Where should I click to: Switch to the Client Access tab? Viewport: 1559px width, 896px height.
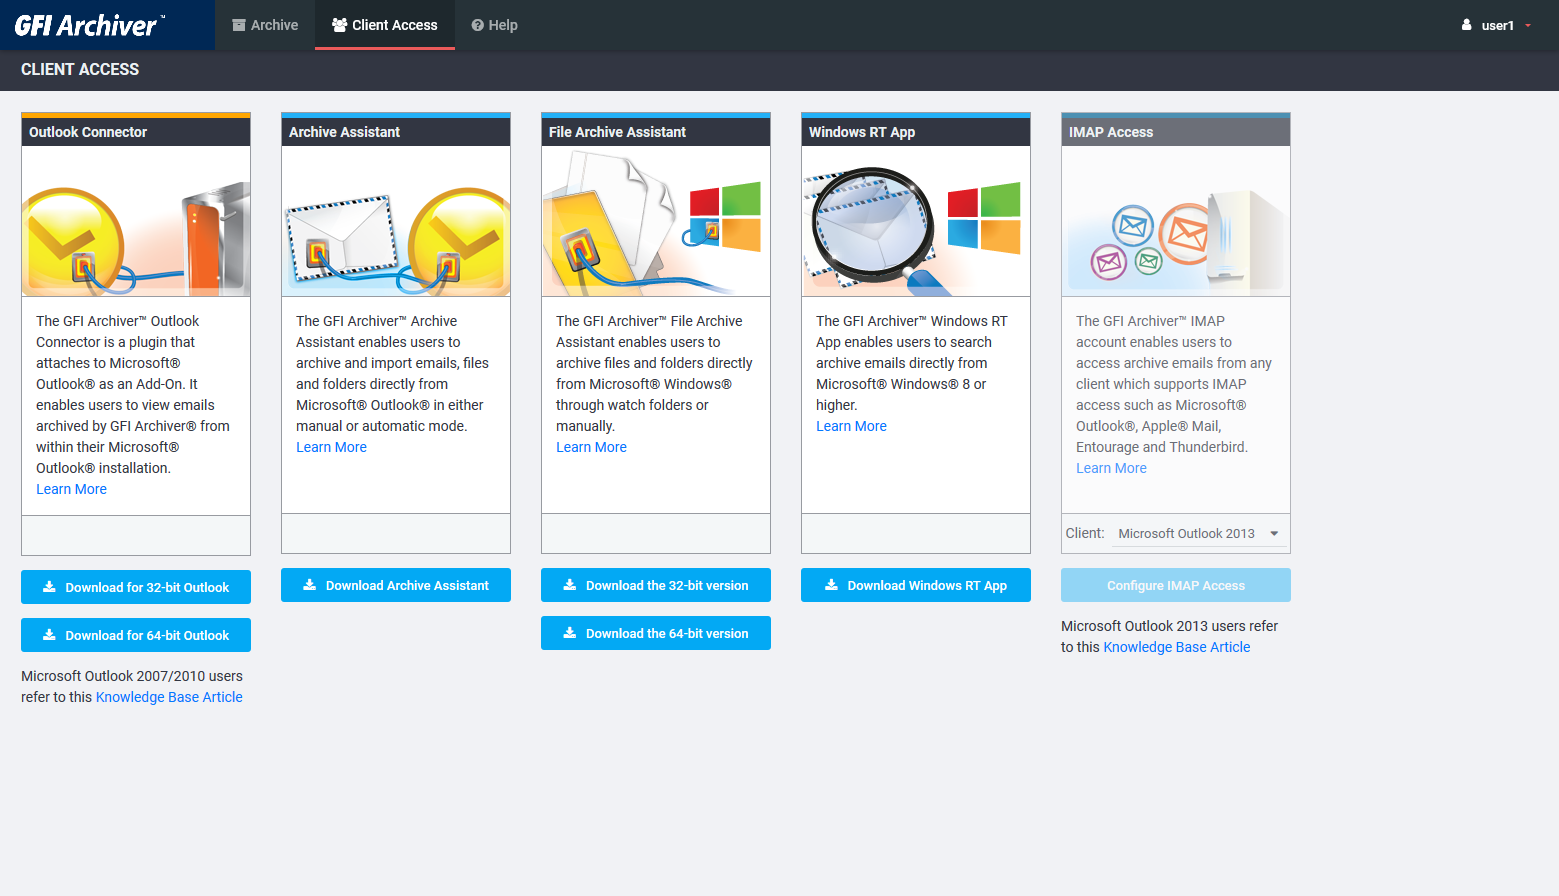pos(385,25)
